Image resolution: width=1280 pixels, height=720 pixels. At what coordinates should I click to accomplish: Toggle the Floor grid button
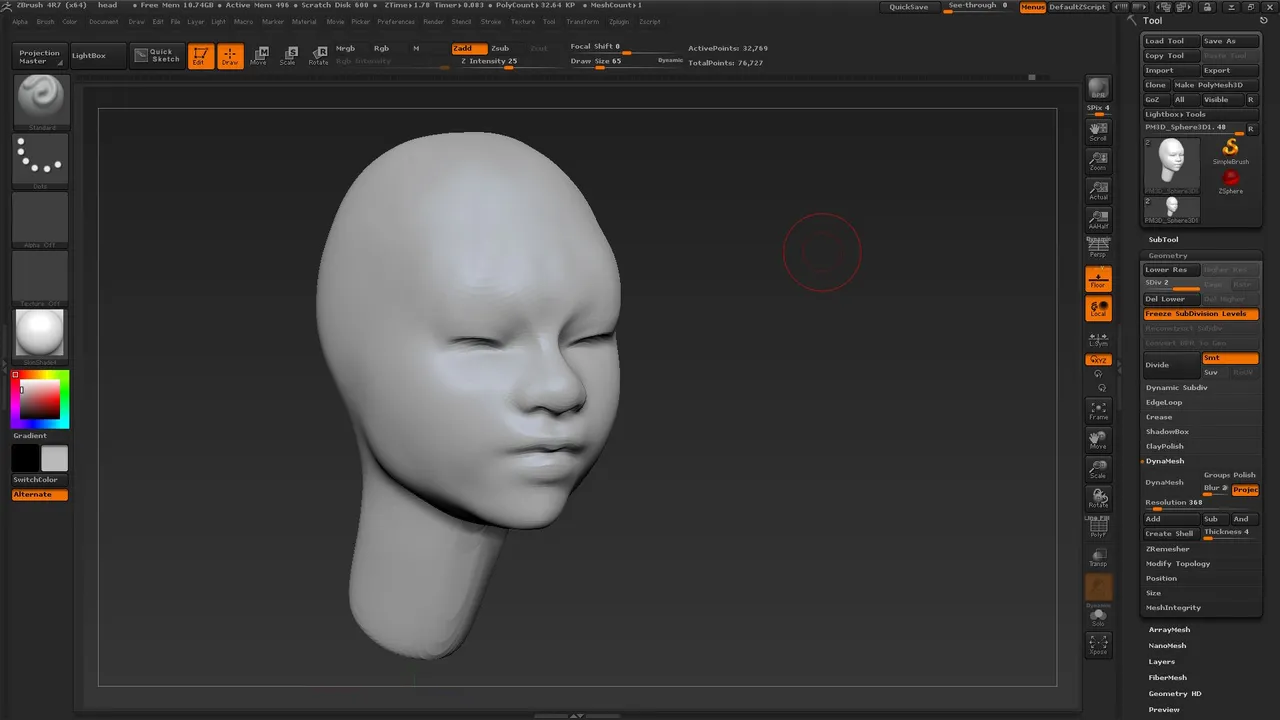1098,279
